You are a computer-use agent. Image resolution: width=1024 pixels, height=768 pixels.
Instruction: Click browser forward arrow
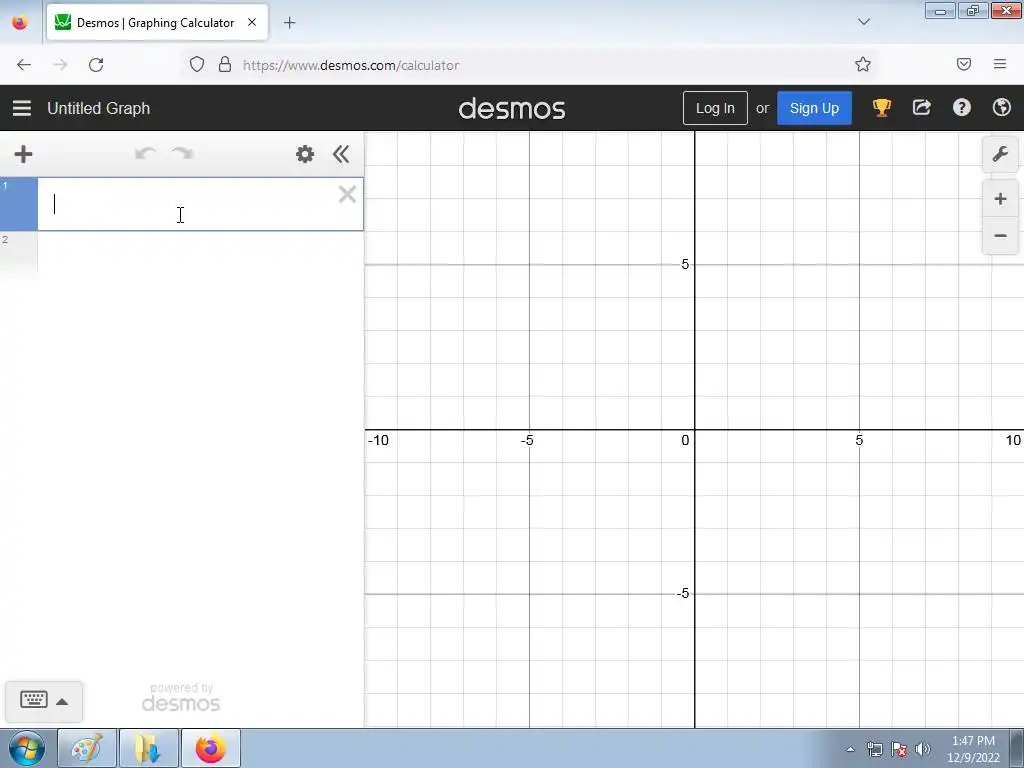[x=60, y=65]
